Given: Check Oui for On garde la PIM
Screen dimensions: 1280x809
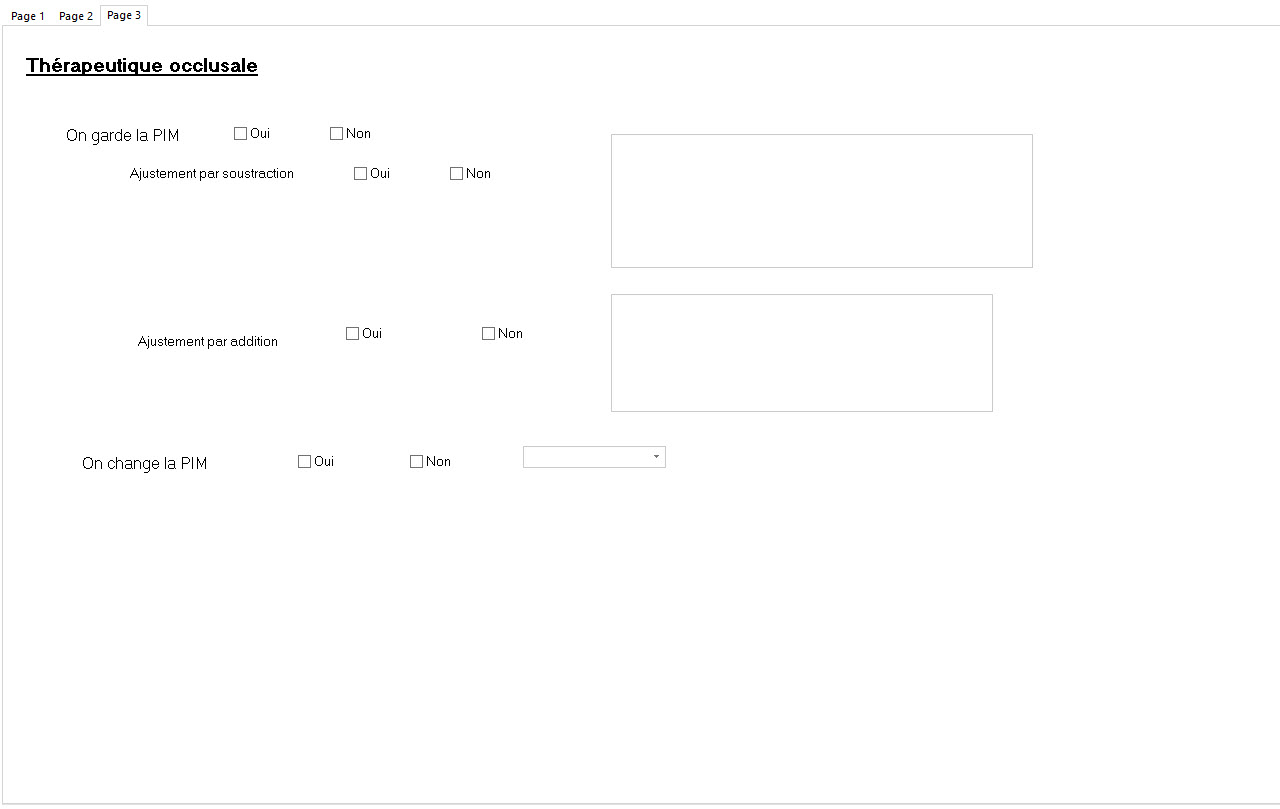Looking at the screenshot, I should (x=241, y=134).
